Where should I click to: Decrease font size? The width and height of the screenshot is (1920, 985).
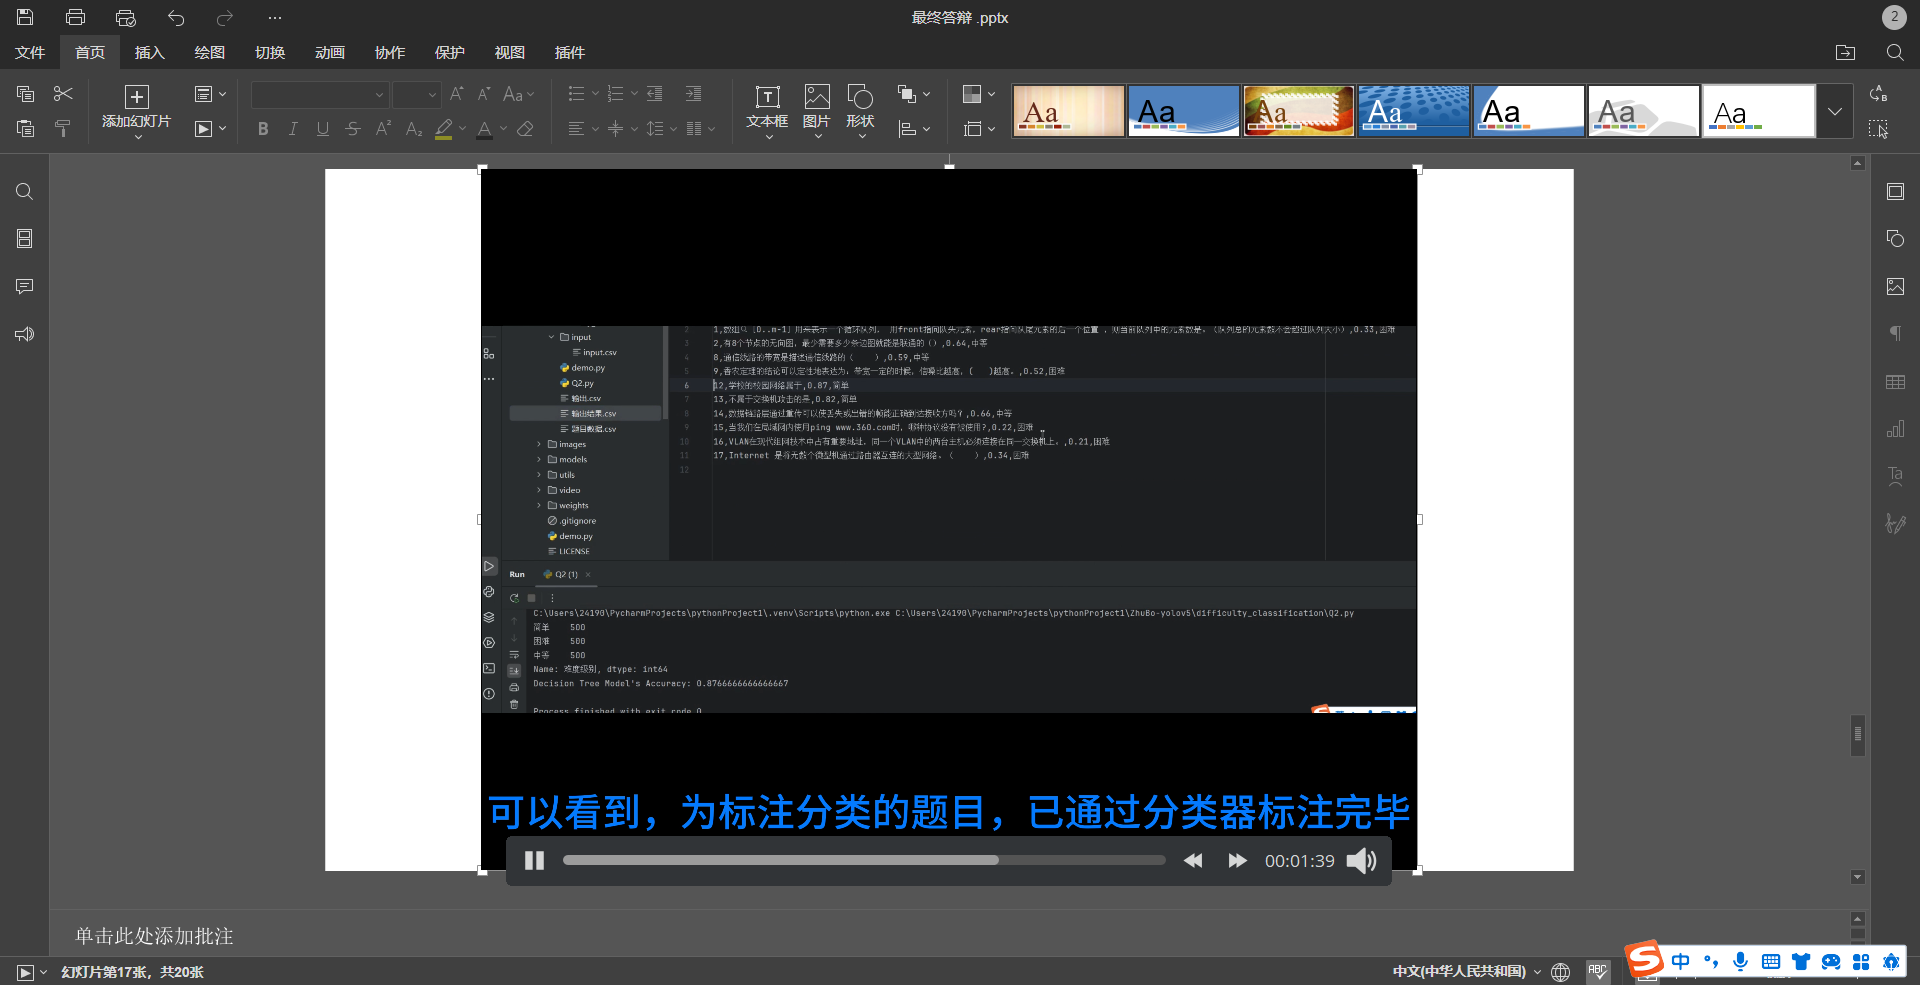[484, 94]
